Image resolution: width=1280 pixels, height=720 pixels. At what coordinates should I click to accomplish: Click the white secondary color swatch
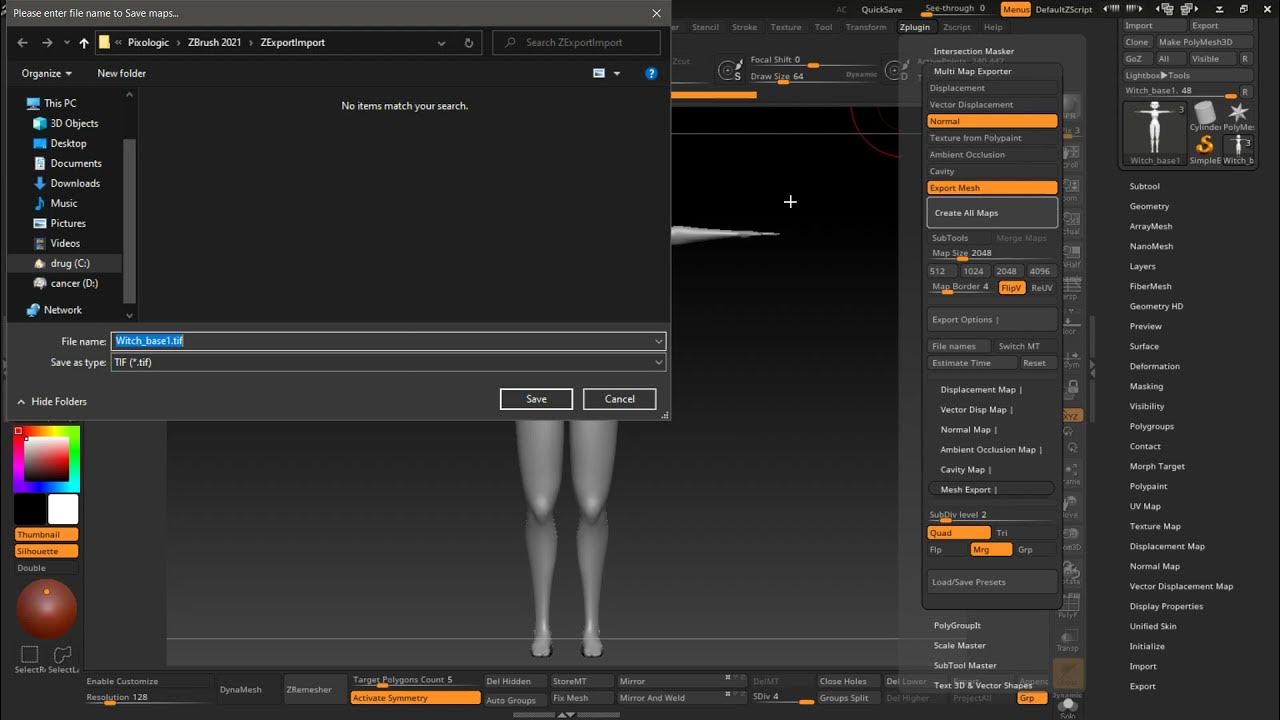coord(63,509)
